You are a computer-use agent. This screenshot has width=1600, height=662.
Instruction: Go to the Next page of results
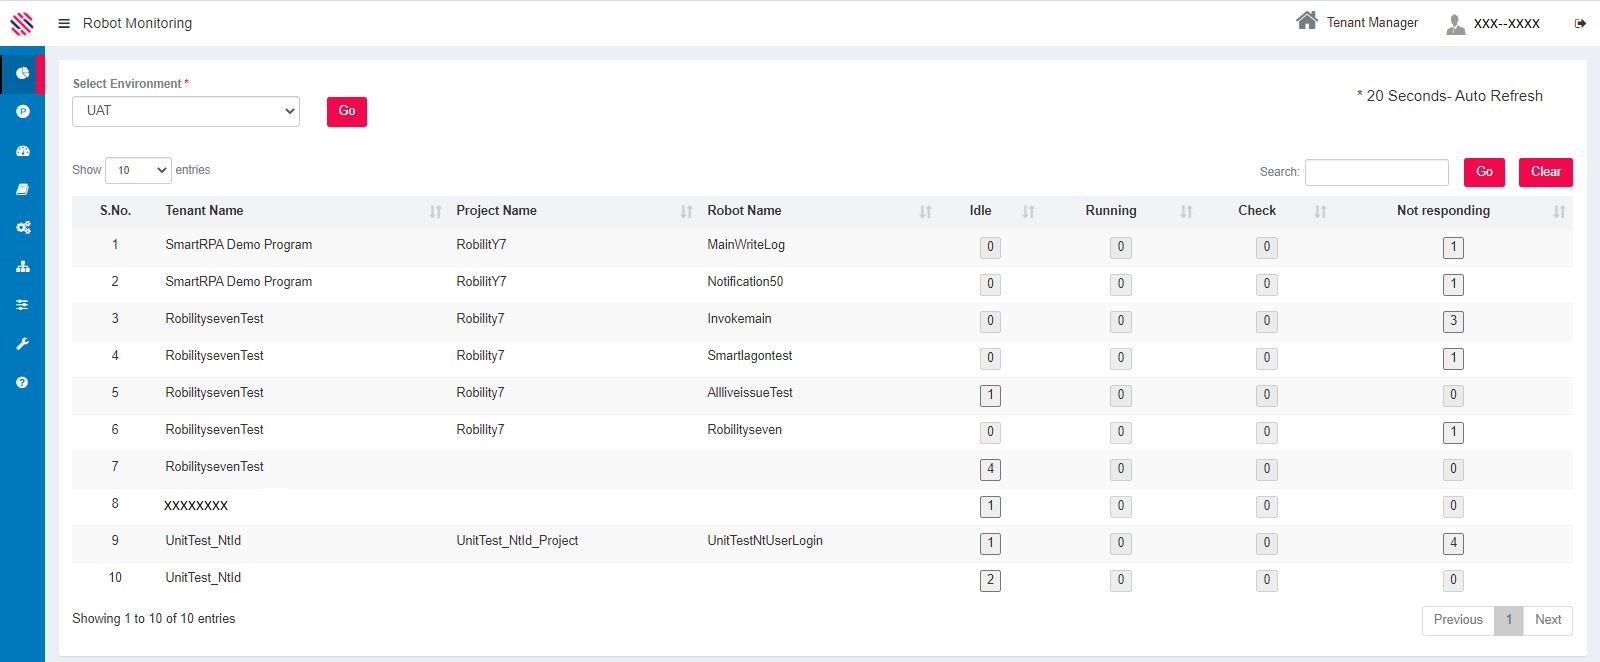pyautogui.click(x=1547, y=620)
